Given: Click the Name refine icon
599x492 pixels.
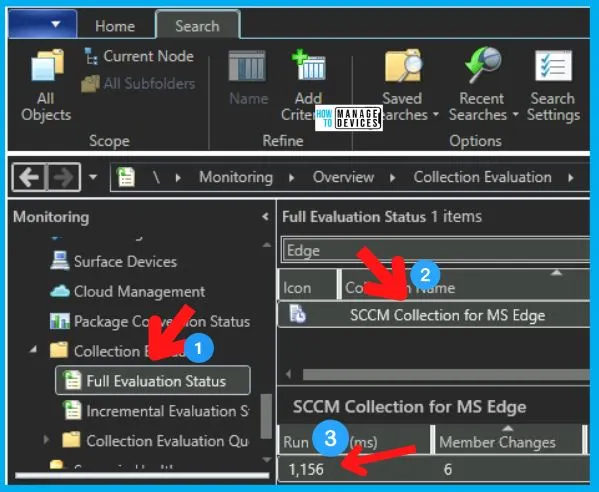Looking at the screenshot, I should pos(247,66).
